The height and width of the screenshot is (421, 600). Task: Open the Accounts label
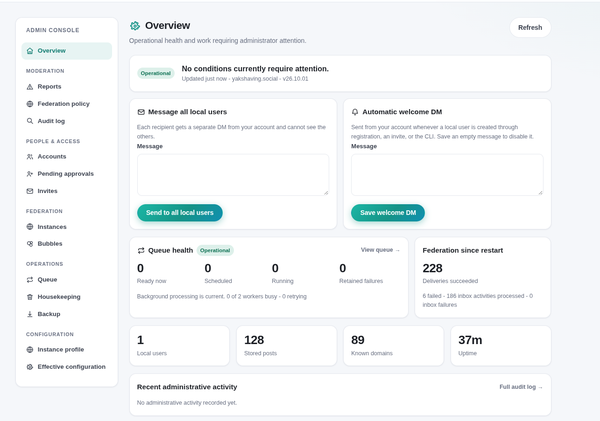pyautogui.click(x=52, y=157)
